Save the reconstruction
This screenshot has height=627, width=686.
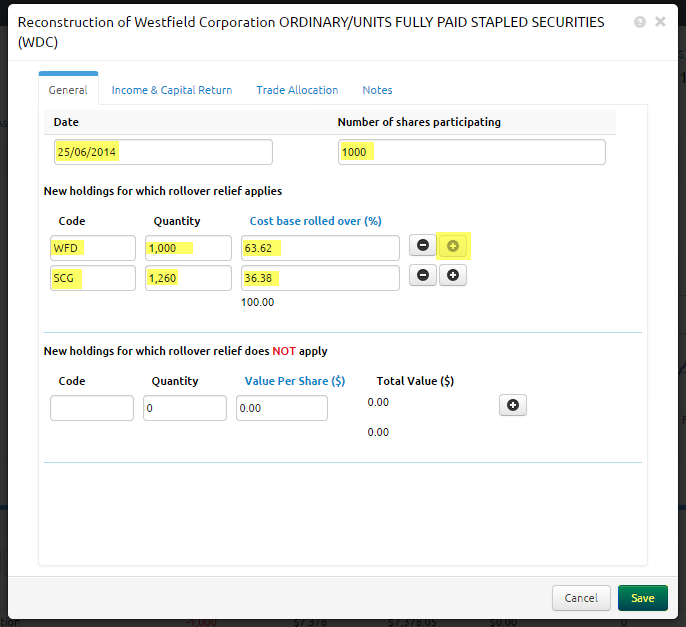[x=643, y=598]
